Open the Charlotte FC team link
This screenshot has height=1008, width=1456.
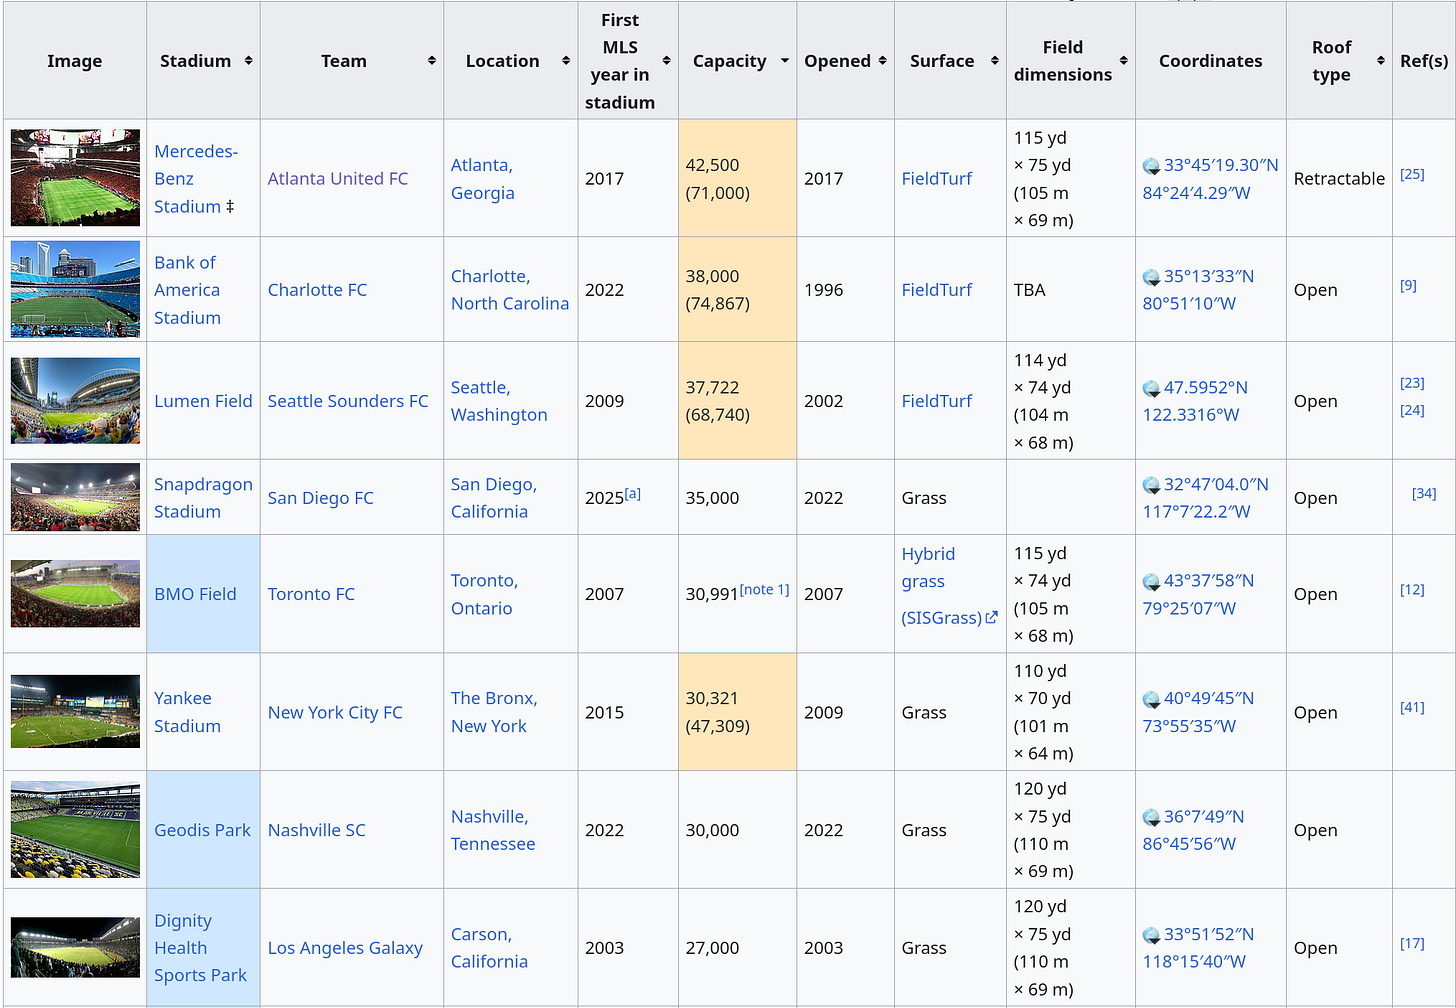click(317, 289)
